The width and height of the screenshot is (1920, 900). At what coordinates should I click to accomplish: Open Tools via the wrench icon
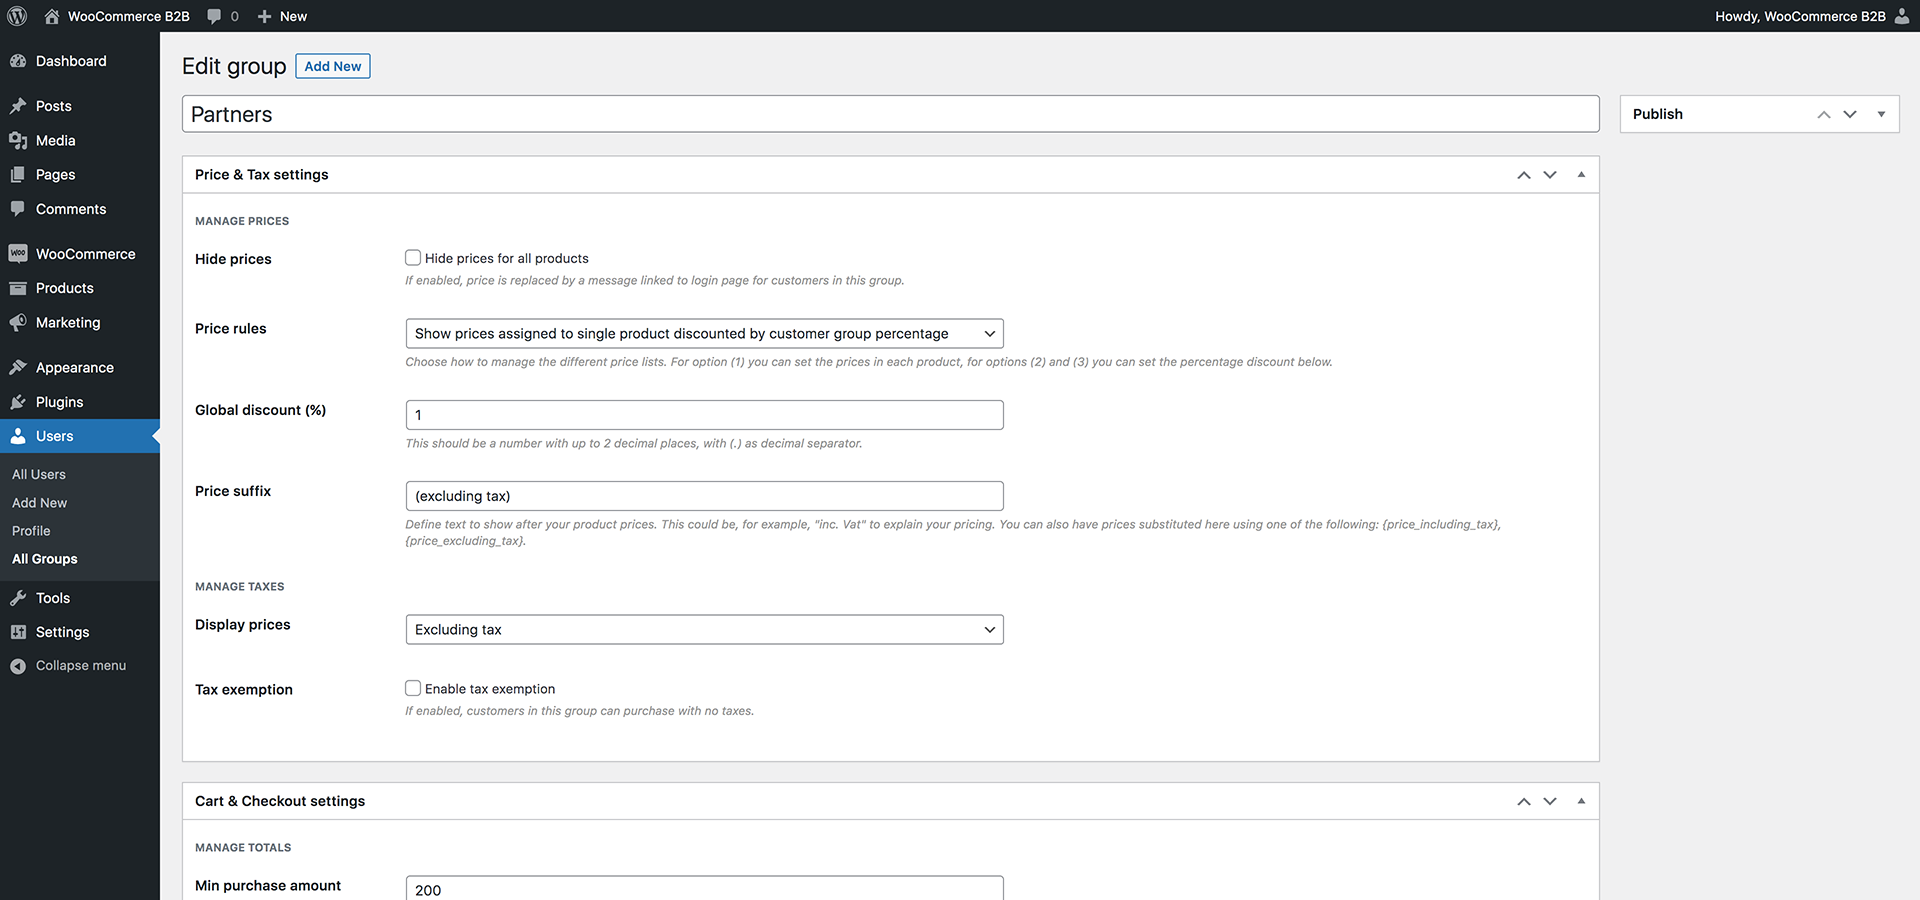18,598
